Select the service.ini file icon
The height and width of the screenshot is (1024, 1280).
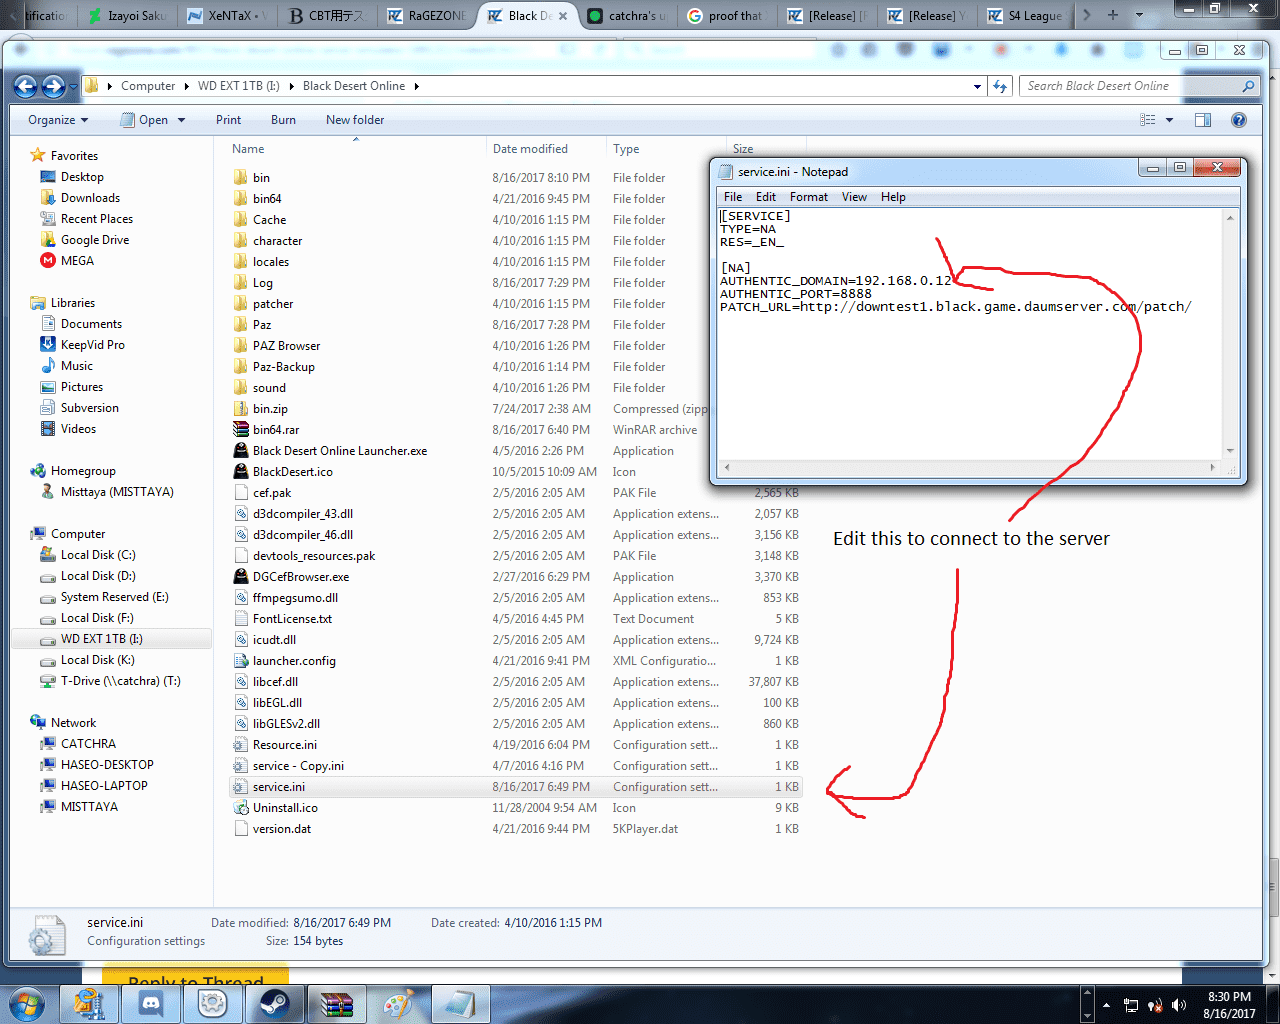(x=241, y=787)
